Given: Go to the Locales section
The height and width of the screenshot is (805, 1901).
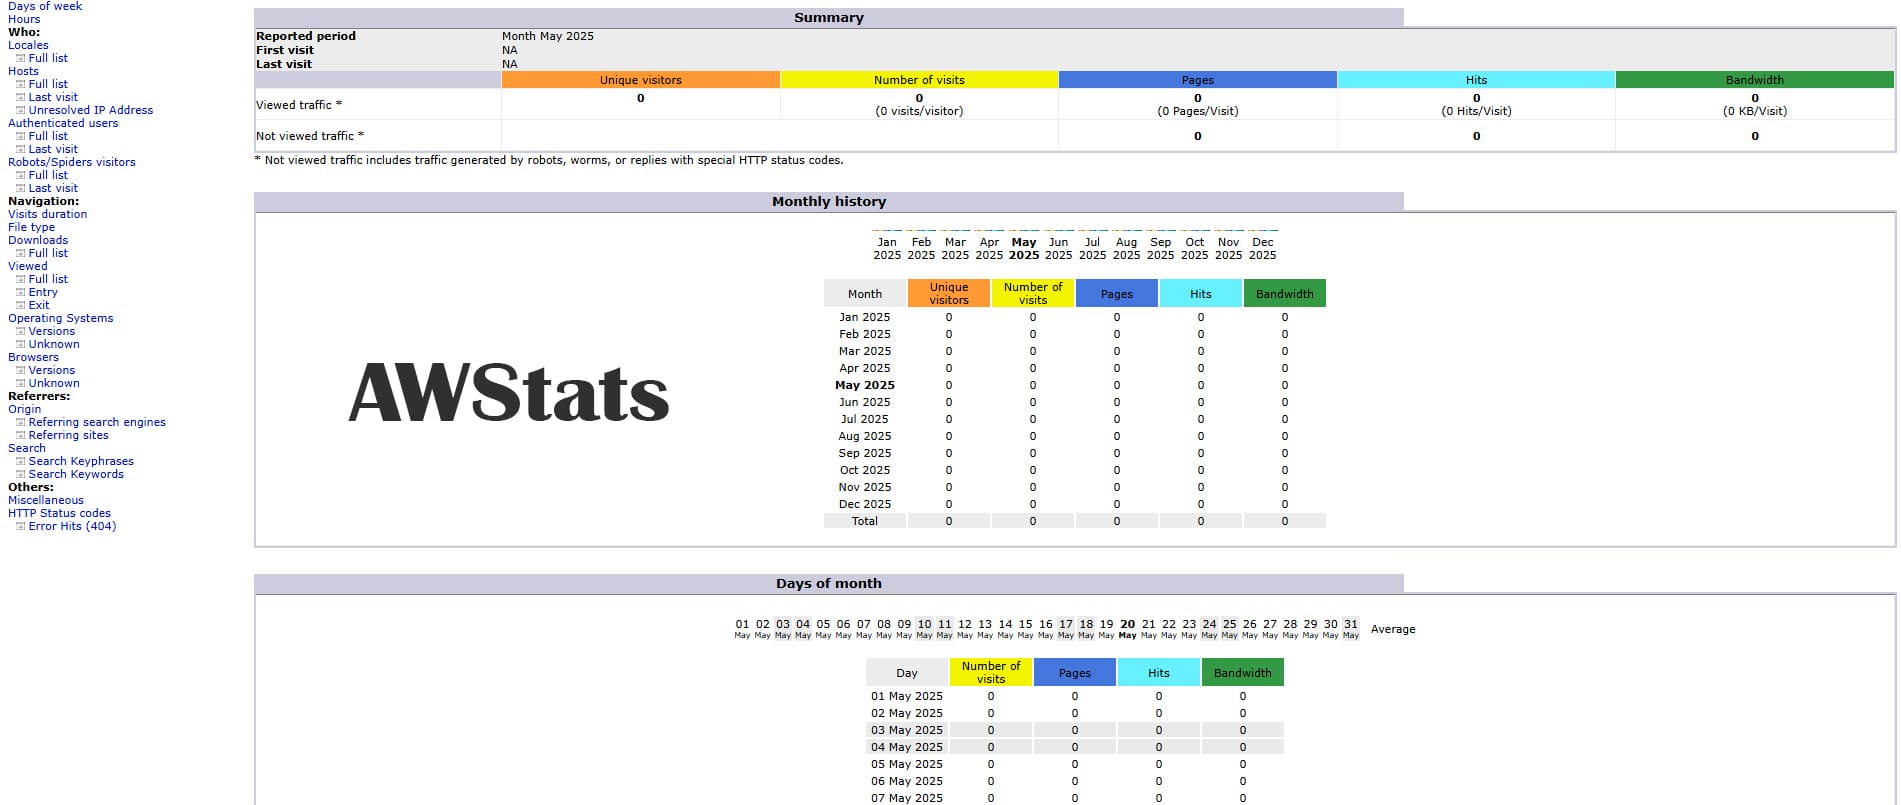Looking at the screenshot, I should tap(28, 45).
